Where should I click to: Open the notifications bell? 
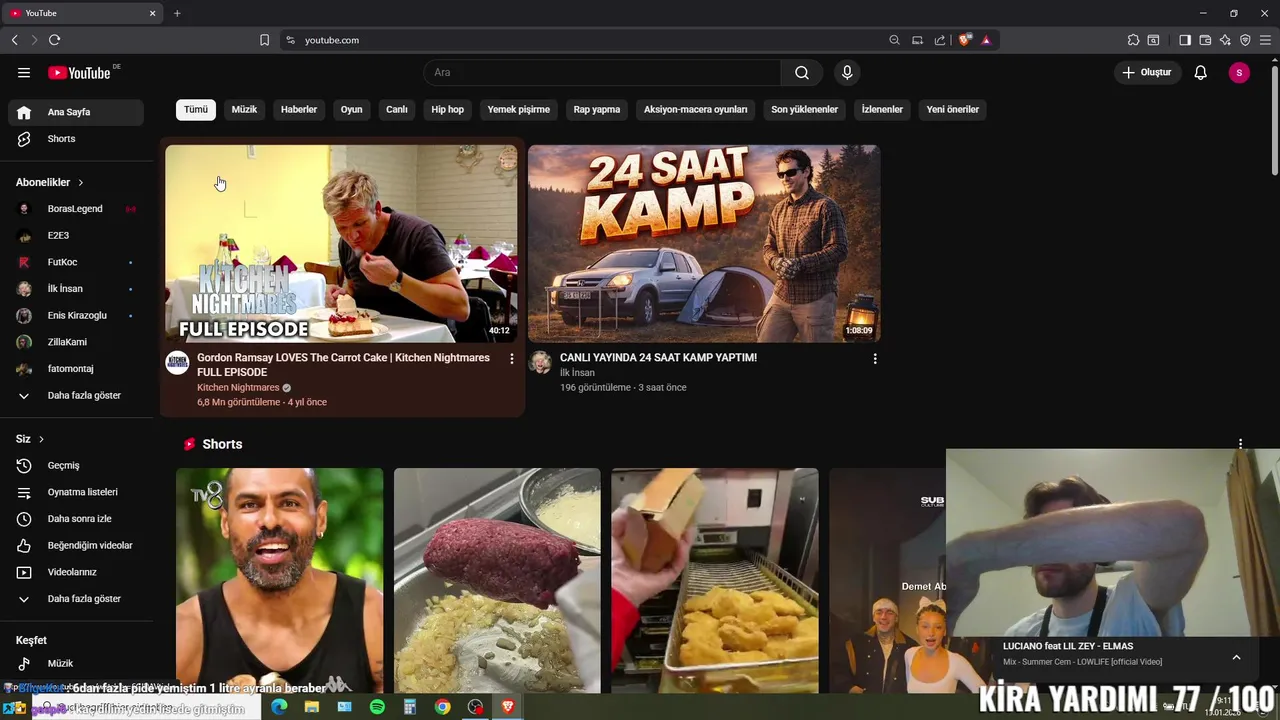(1201, 72)
